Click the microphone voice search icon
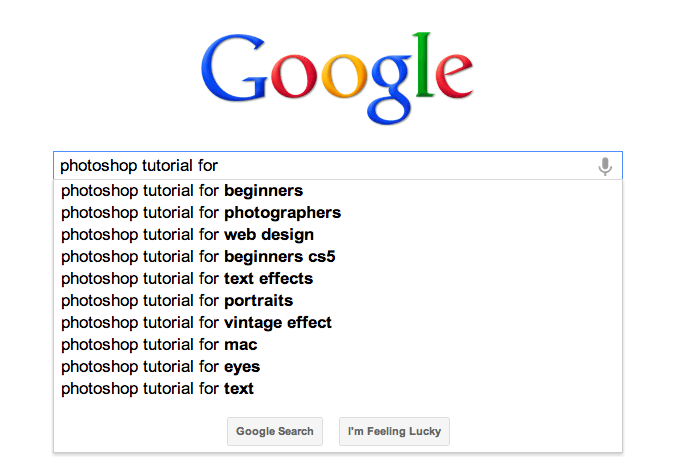Image resolution: width=684 pixels, height=473 pixels. pos(605,166)
